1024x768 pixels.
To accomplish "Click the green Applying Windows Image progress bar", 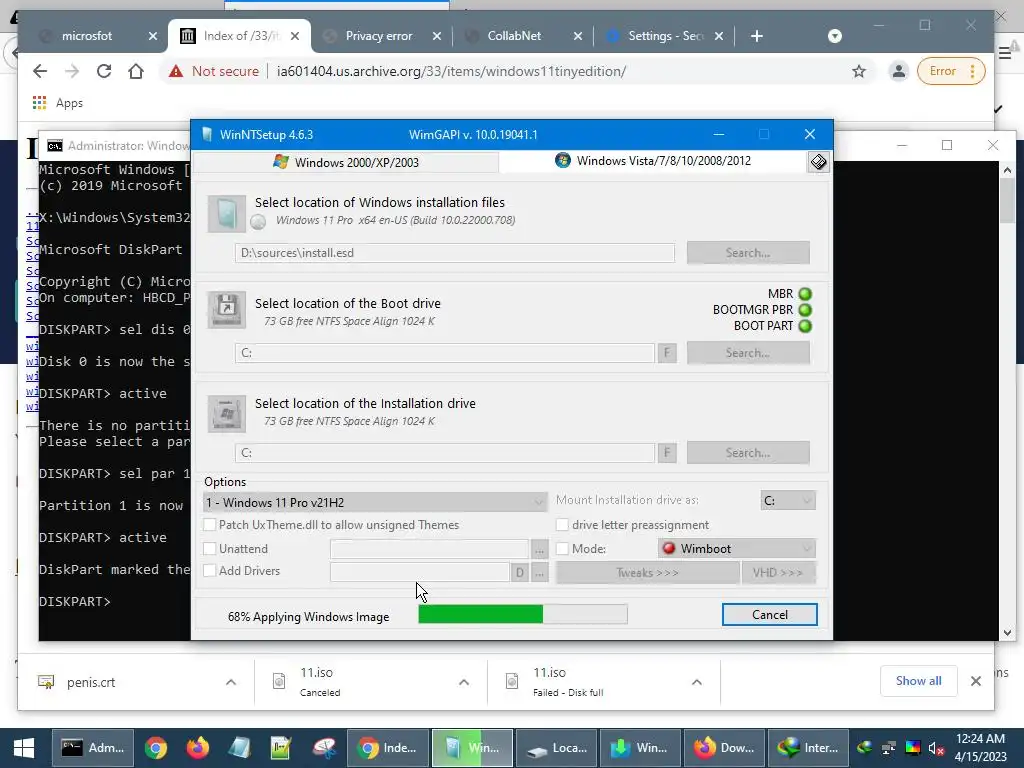I will (x=522, y=614).
